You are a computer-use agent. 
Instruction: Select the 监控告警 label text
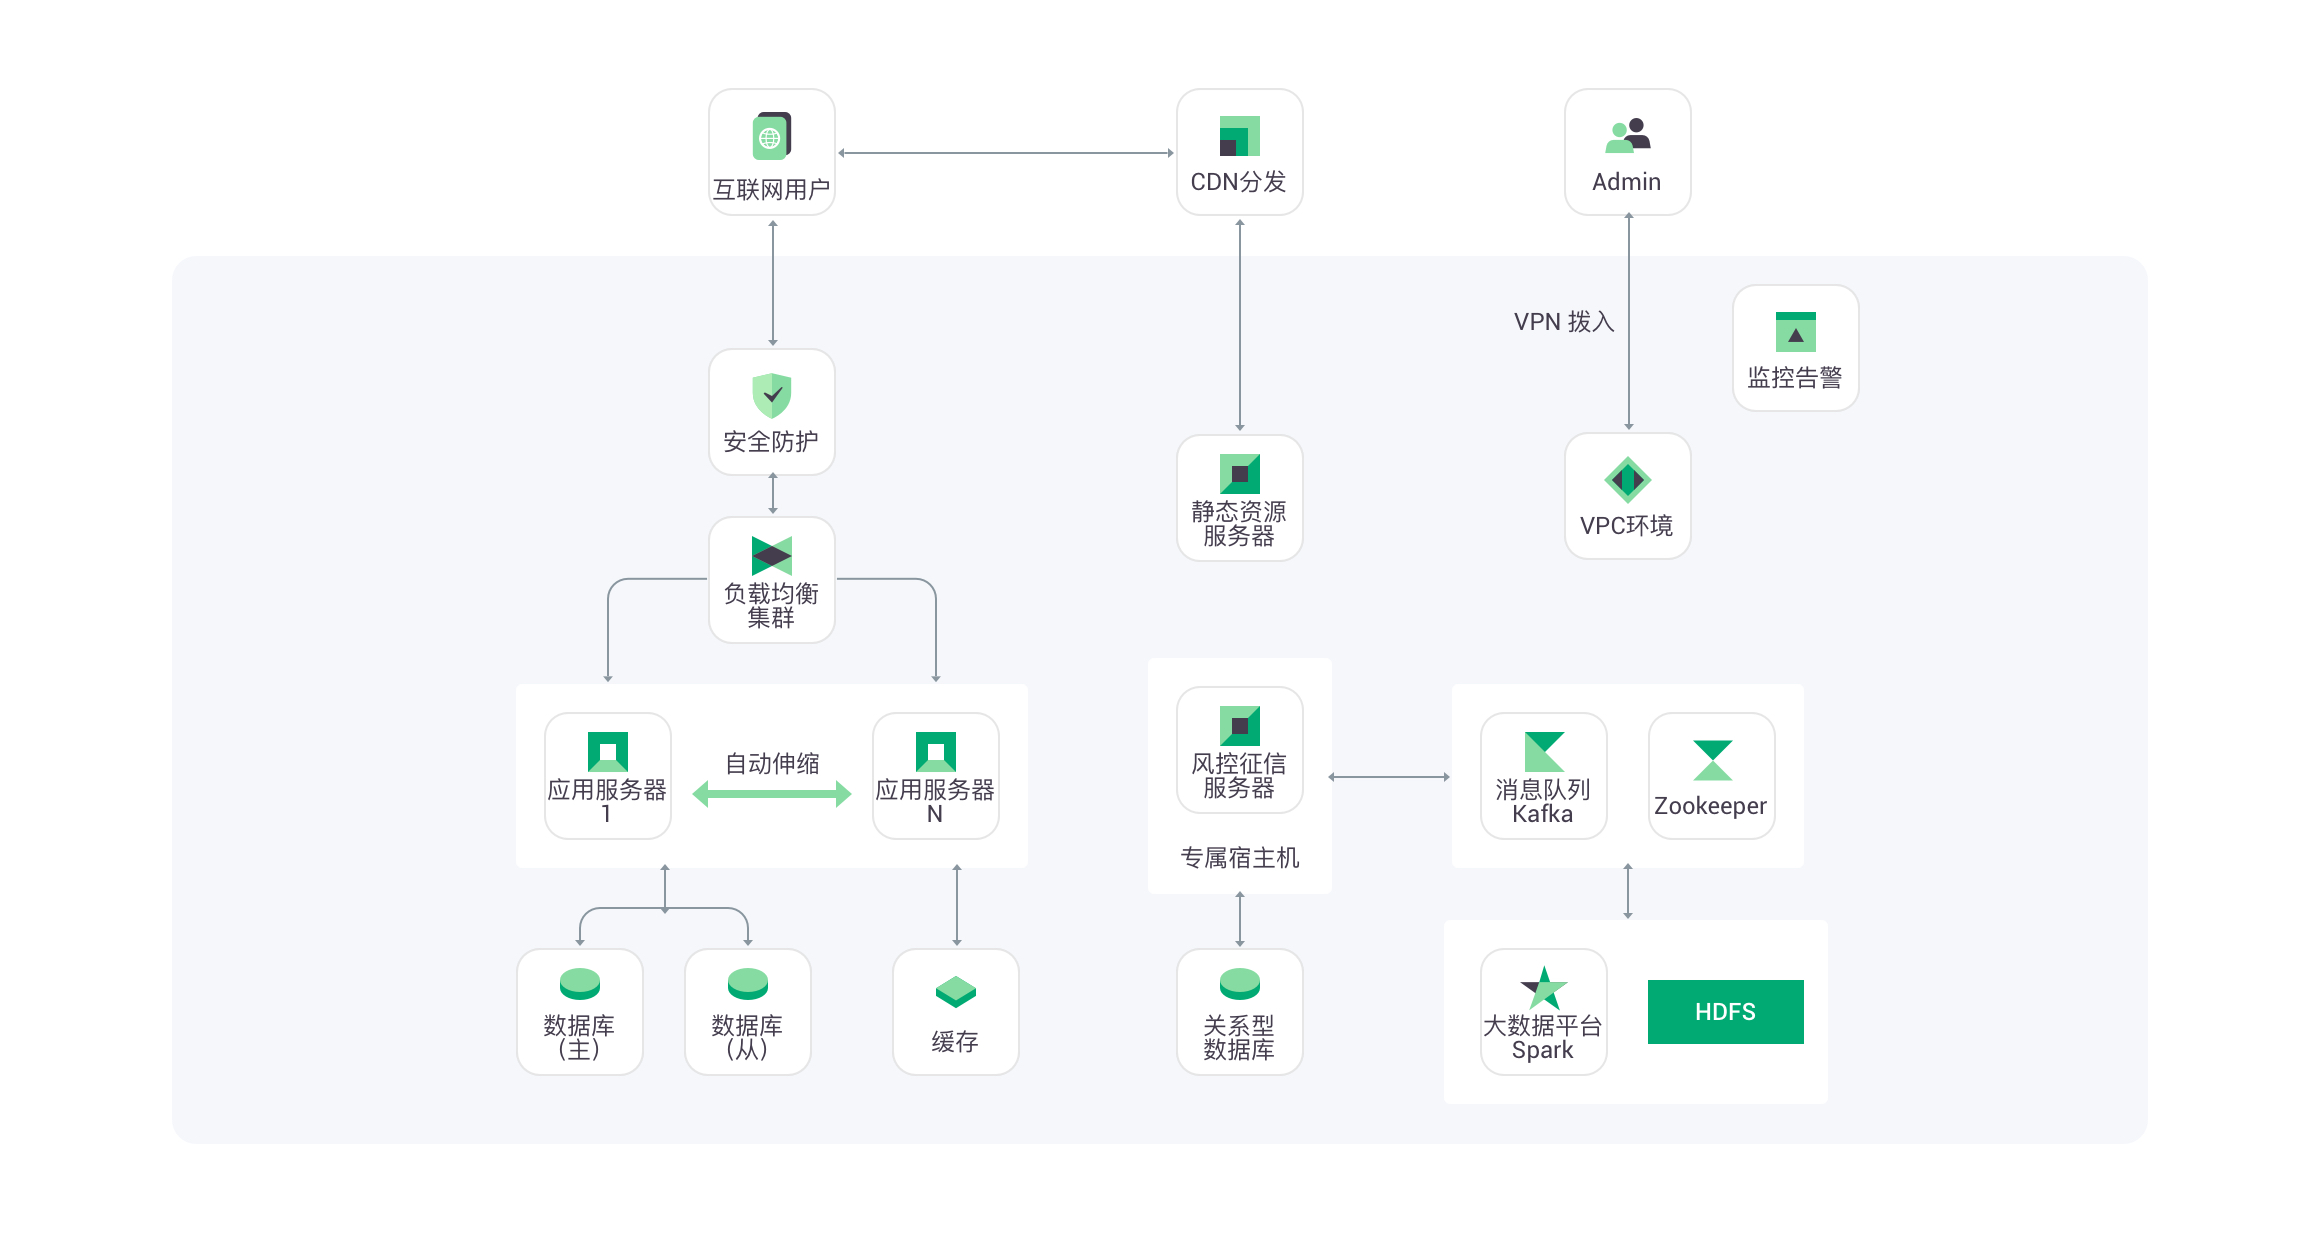coord(1795,378)
